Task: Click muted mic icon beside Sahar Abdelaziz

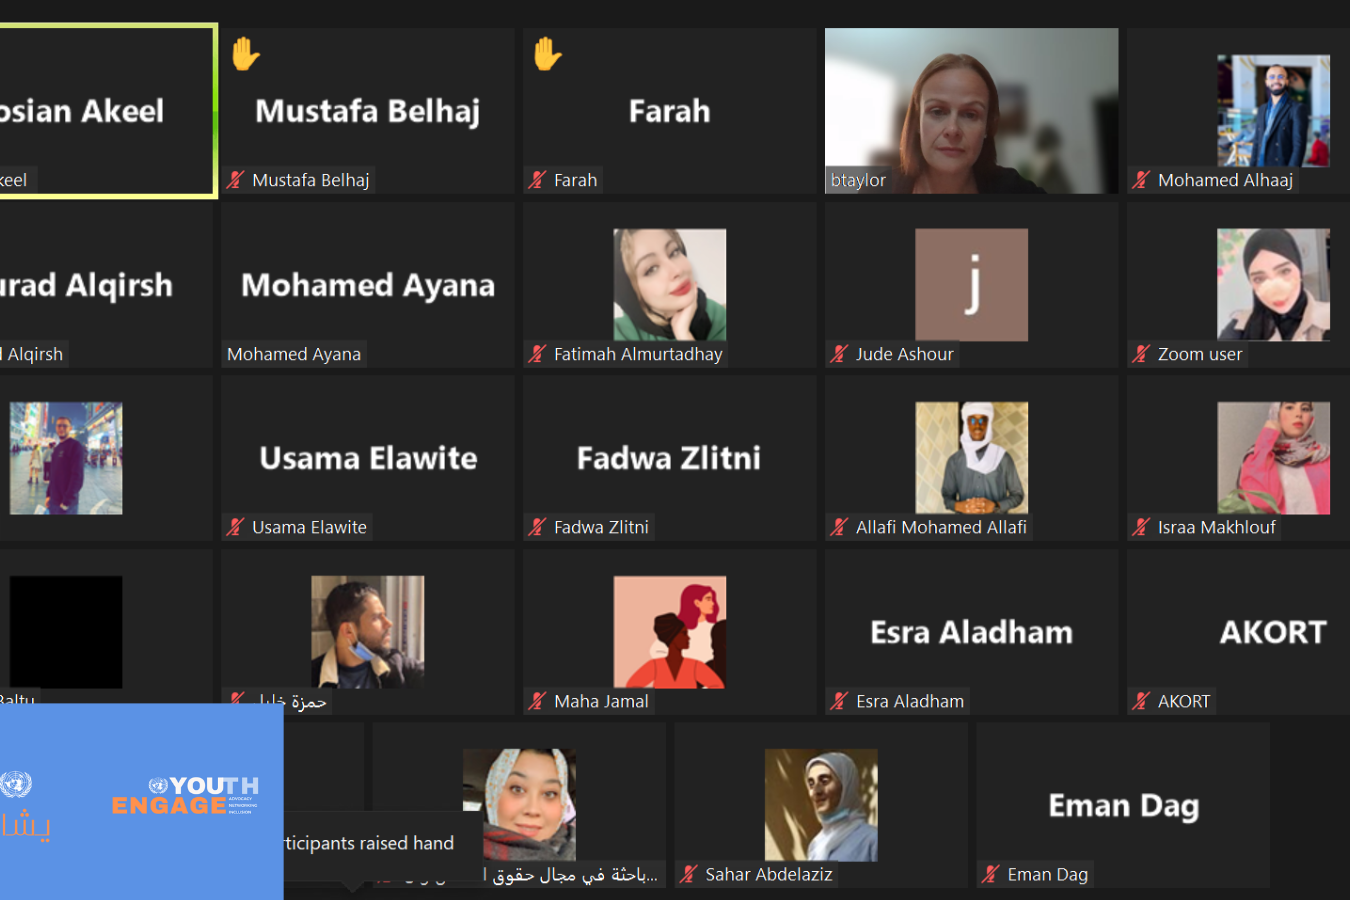Action: [688, 874]
